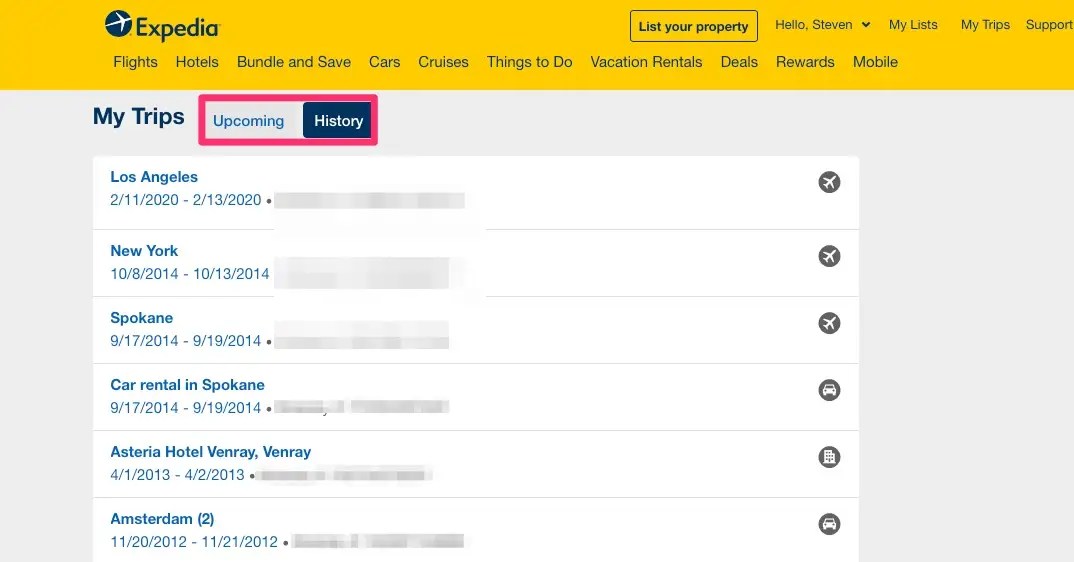Click the My Trips page heading
The image size is (1074, 562).
tap(138, 117)
